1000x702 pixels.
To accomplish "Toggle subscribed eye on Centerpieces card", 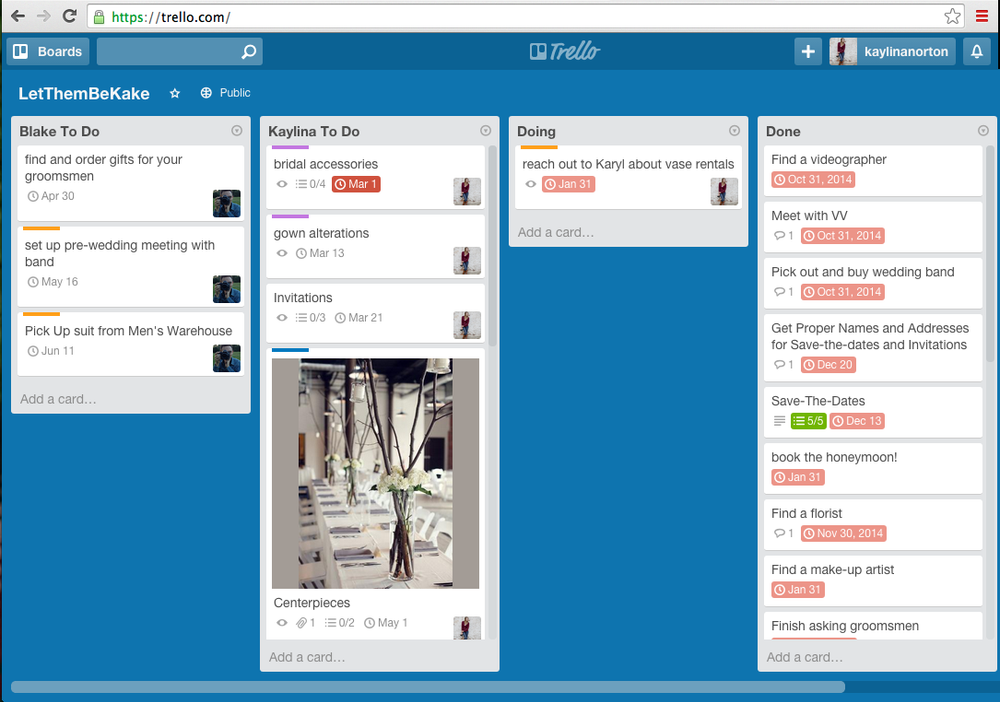I will [x=282, y=623].
